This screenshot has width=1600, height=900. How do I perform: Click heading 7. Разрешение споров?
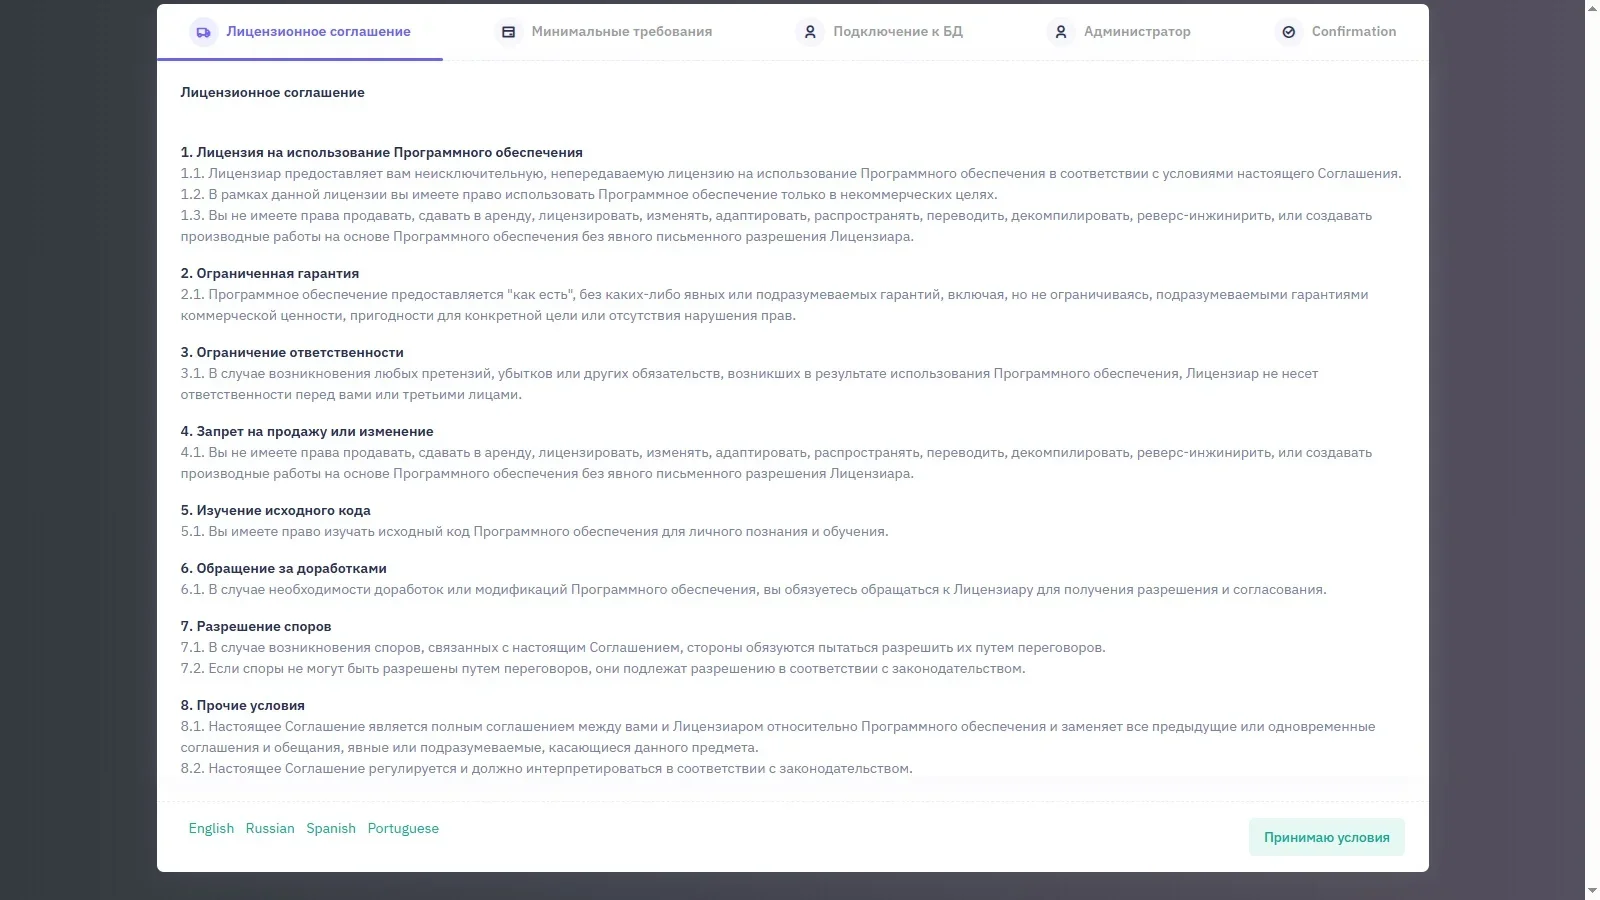coord(256,626)
